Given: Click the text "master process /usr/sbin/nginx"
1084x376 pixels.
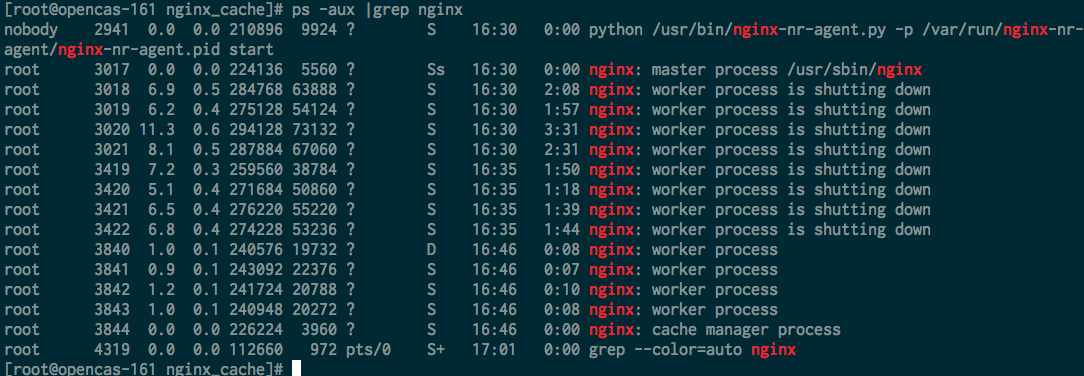Looking at the screenshot, I should (787, 70).
